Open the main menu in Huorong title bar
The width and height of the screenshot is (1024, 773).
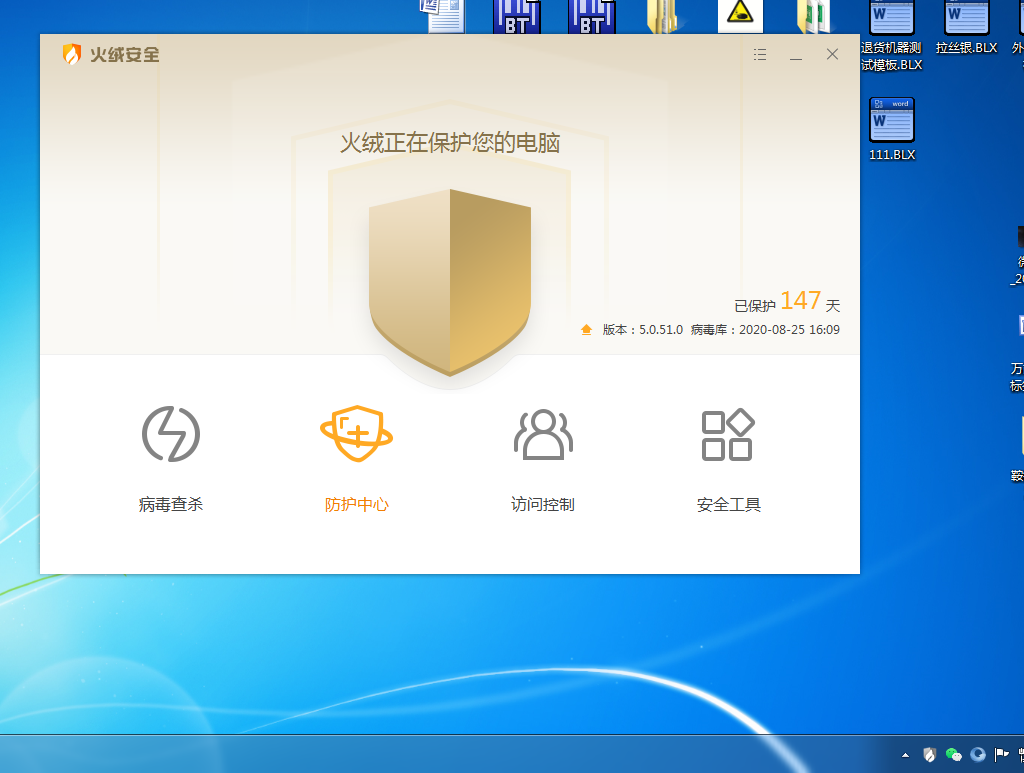[x=760, y=54]
